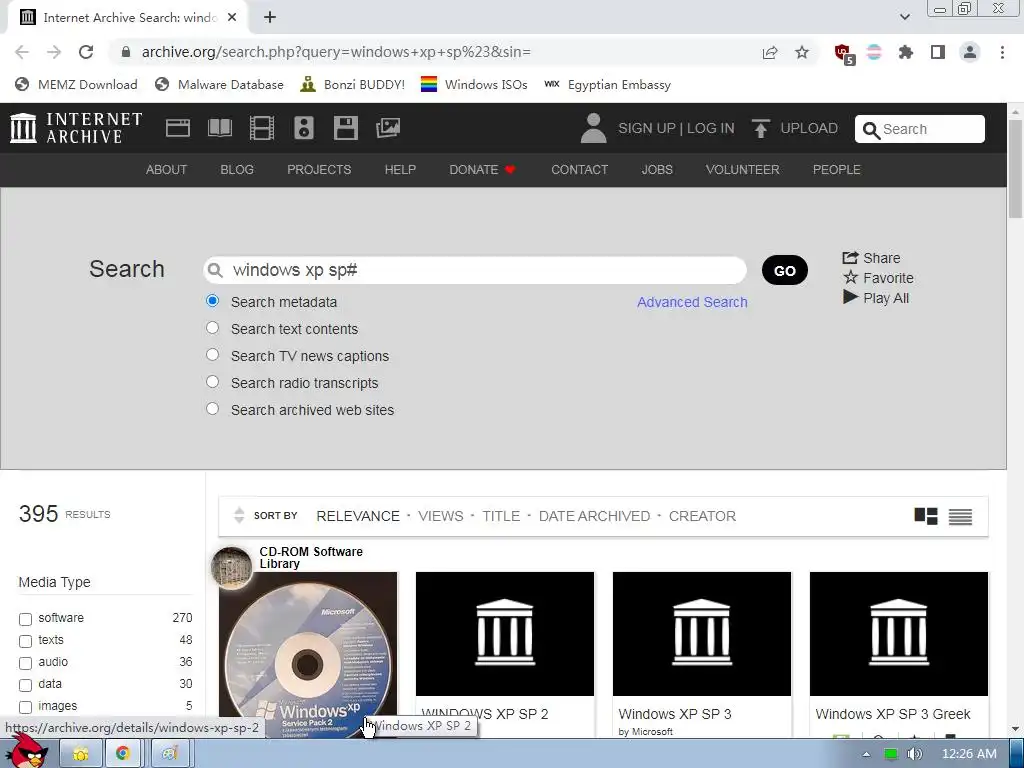Toggle the browser side panel icon

click(x=938, y=52)
